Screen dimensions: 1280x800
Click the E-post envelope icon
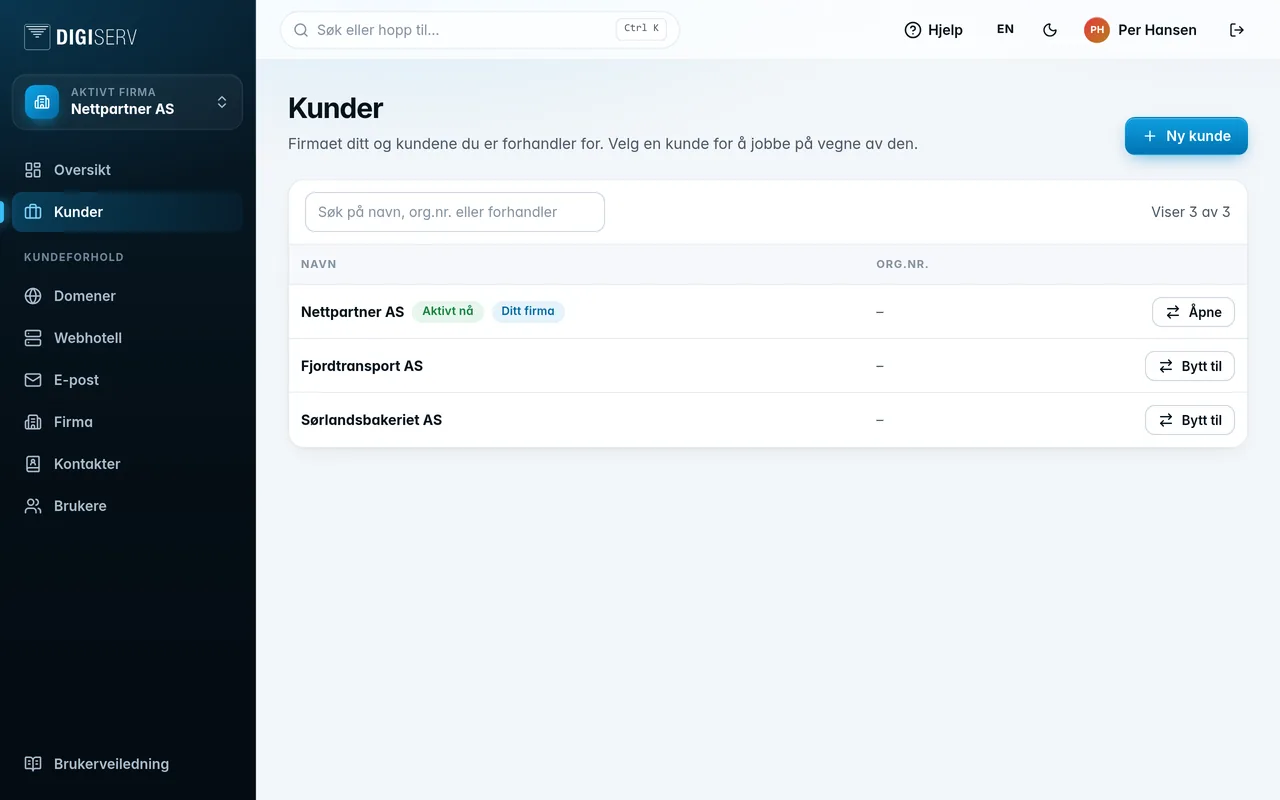point(33,380)
